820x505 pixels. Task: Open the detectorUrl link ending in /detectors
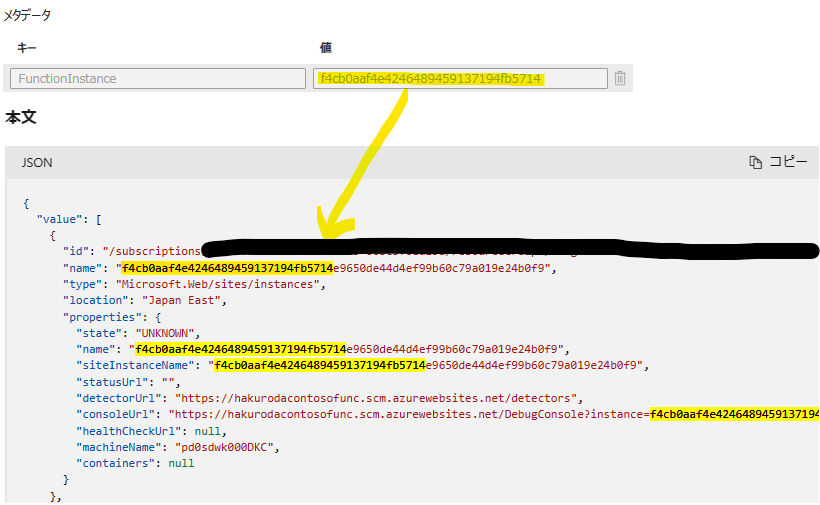click(373, 398)
